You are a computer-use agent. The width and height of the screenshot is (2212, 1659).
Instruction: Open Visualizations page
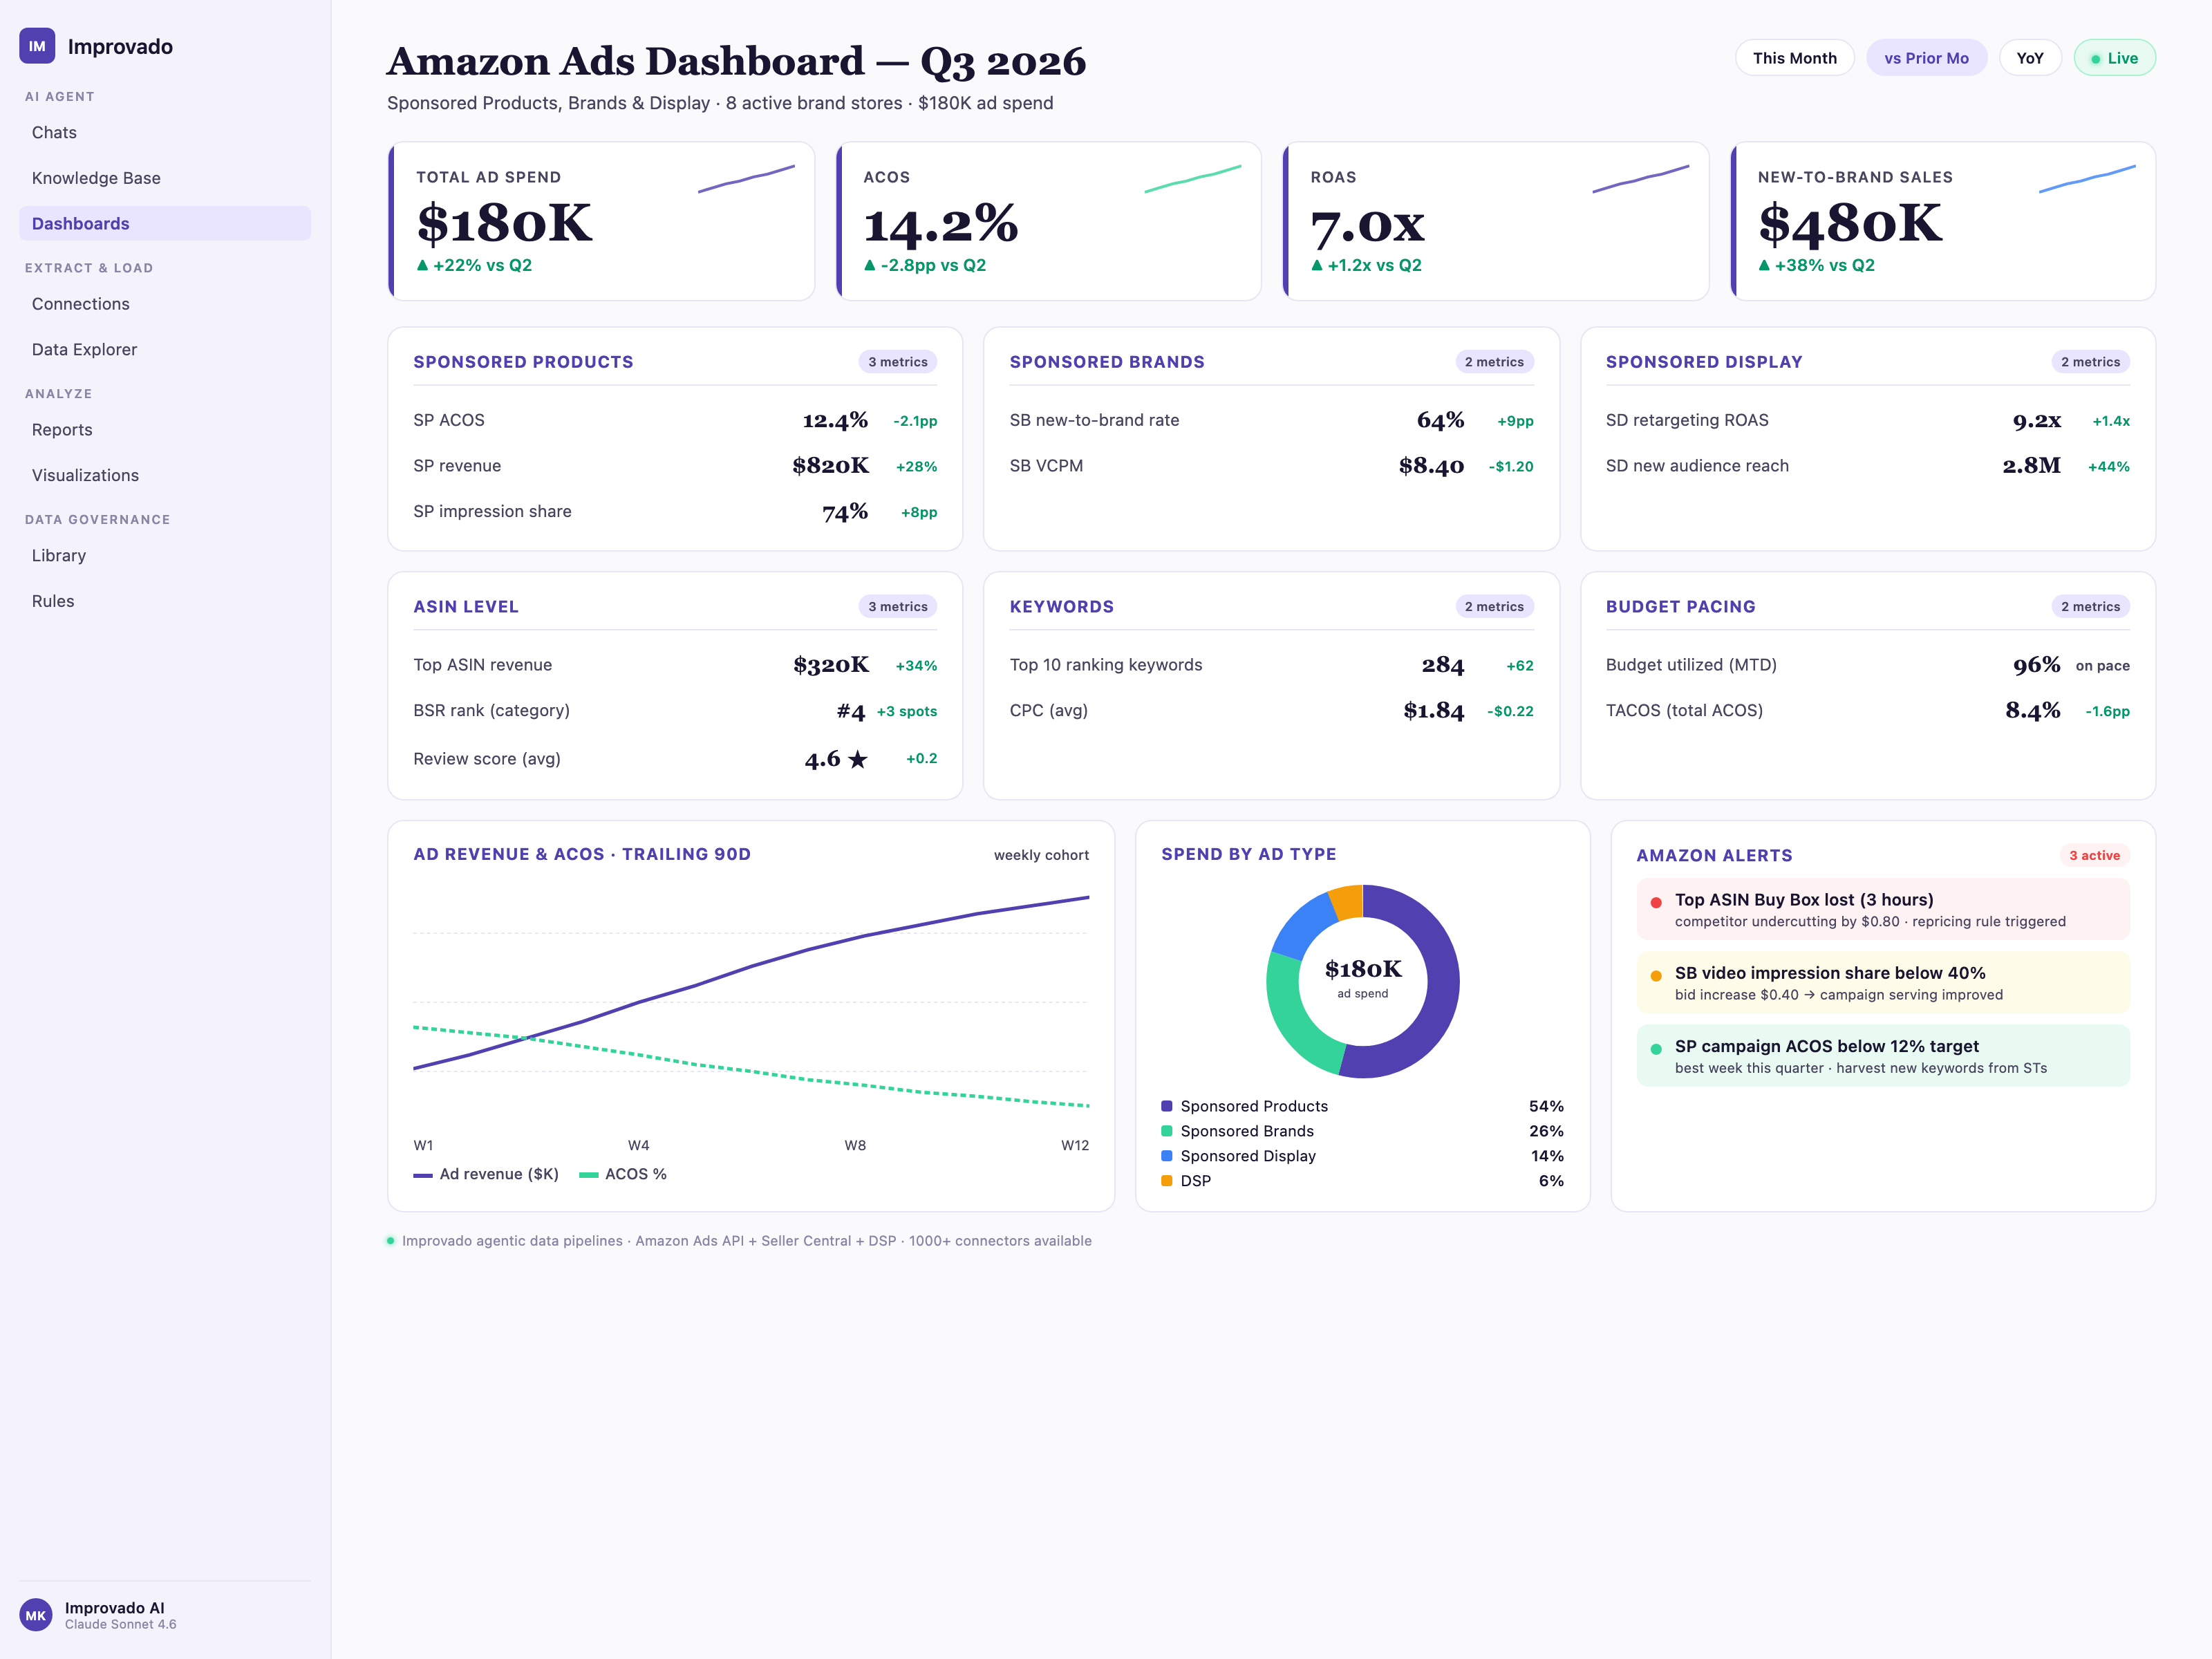(x=165, y=475)
